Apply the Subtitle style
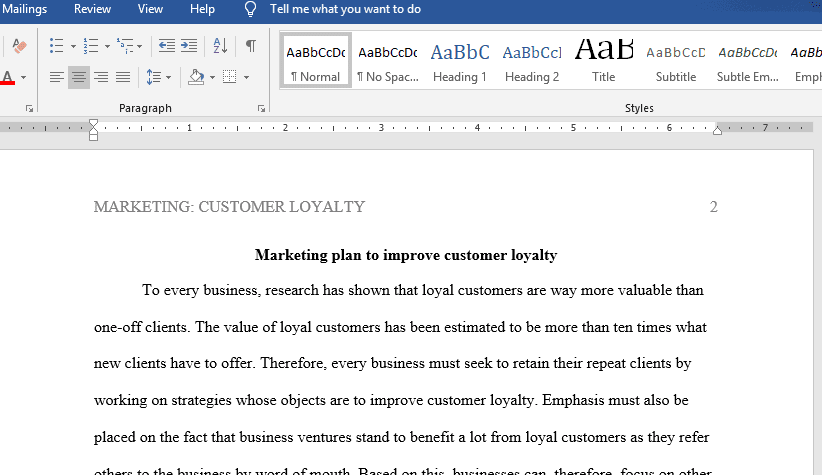This screenshot has height=475, width=822. (x=676, y=61)
